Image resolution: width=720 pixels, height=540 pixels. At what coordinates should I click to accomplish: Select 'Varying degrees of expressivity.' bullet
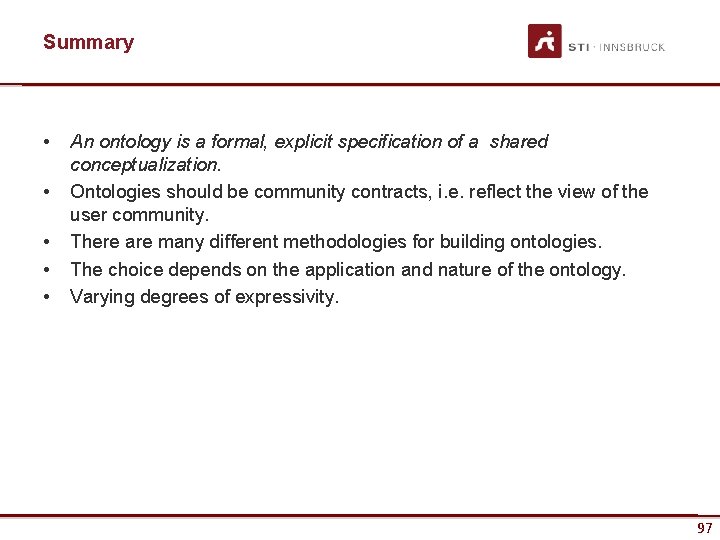[x=204, y=297]
